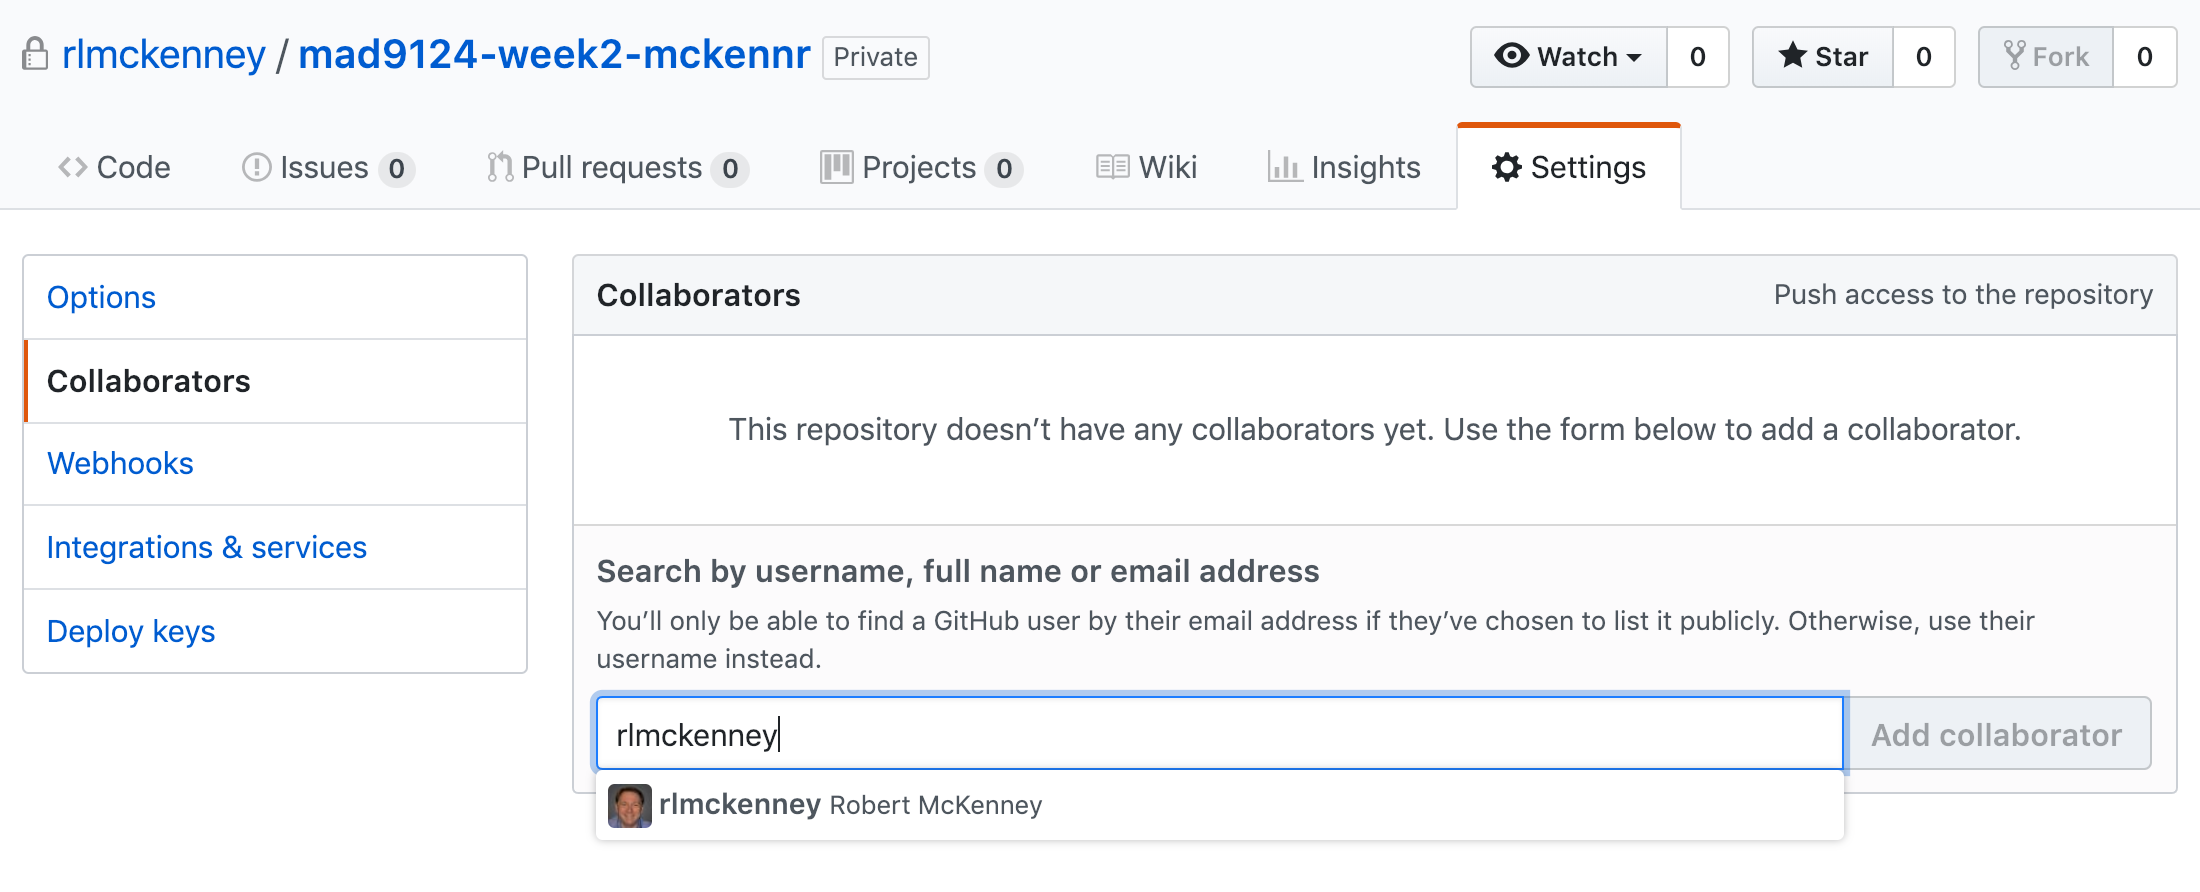Click the stargazers count next to Star
The height and width of the screenshot is (892, 2200).
[x=1923, y=57]
